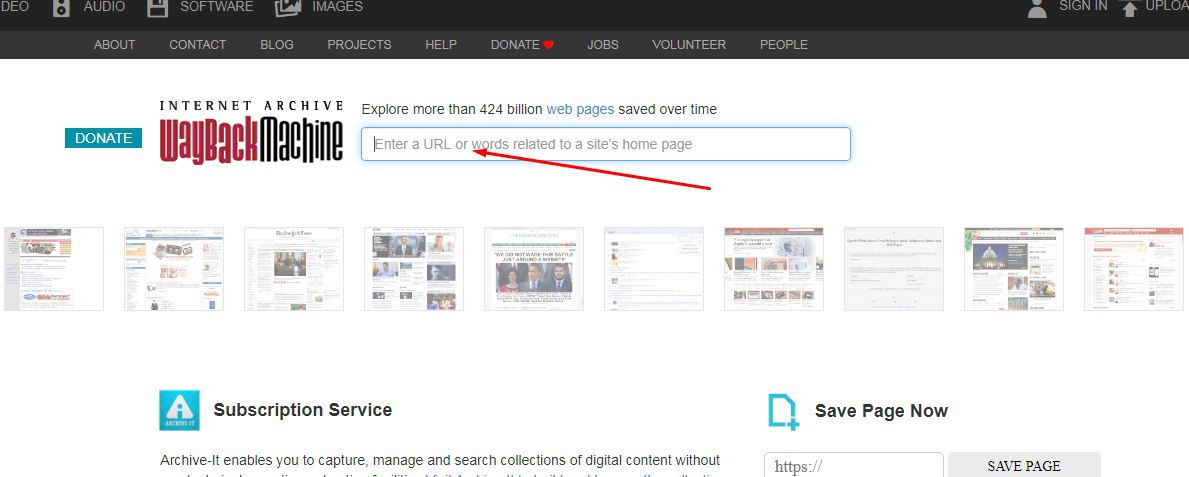1189x477 pixels.
Task: Open the Audio section speaker icon
Action: tap(61, 8)
